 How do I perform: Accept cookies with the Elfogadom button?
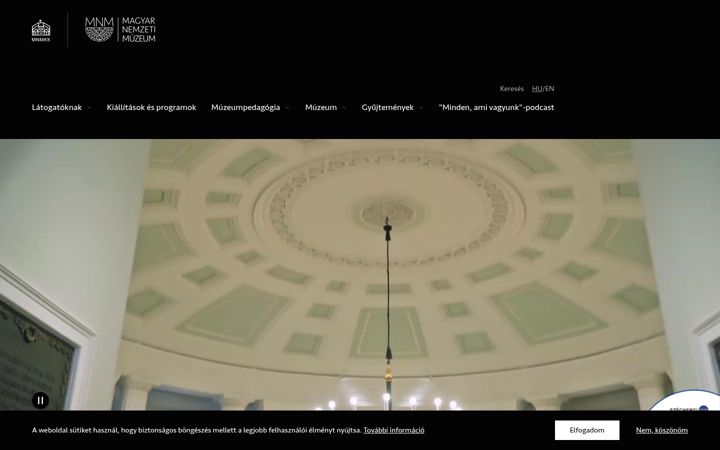[x=587, y=430]
